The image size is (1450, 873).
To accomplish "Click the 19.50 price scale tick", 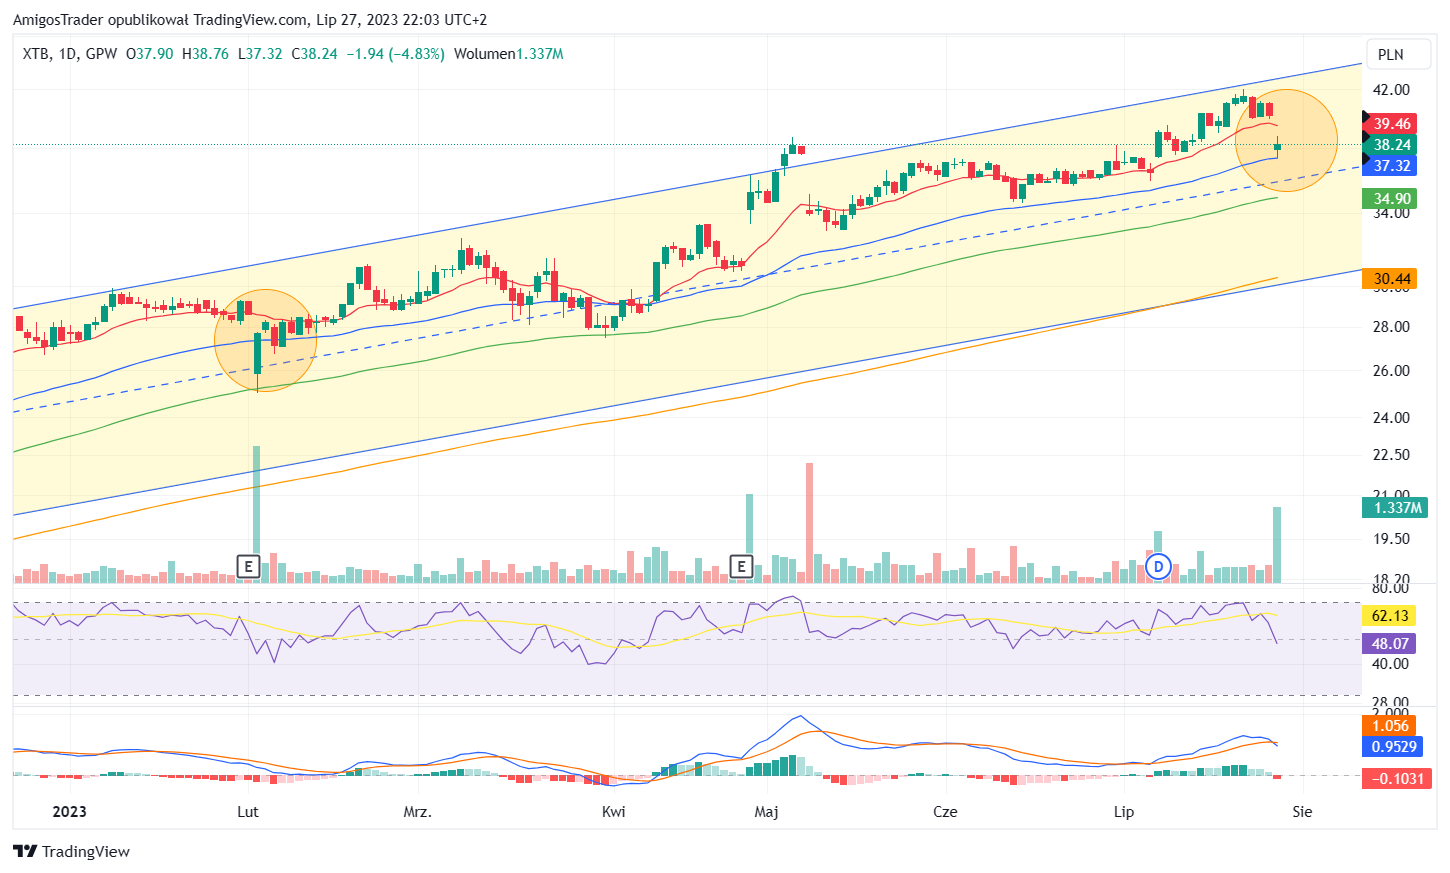I will (x=1391, y=539).
